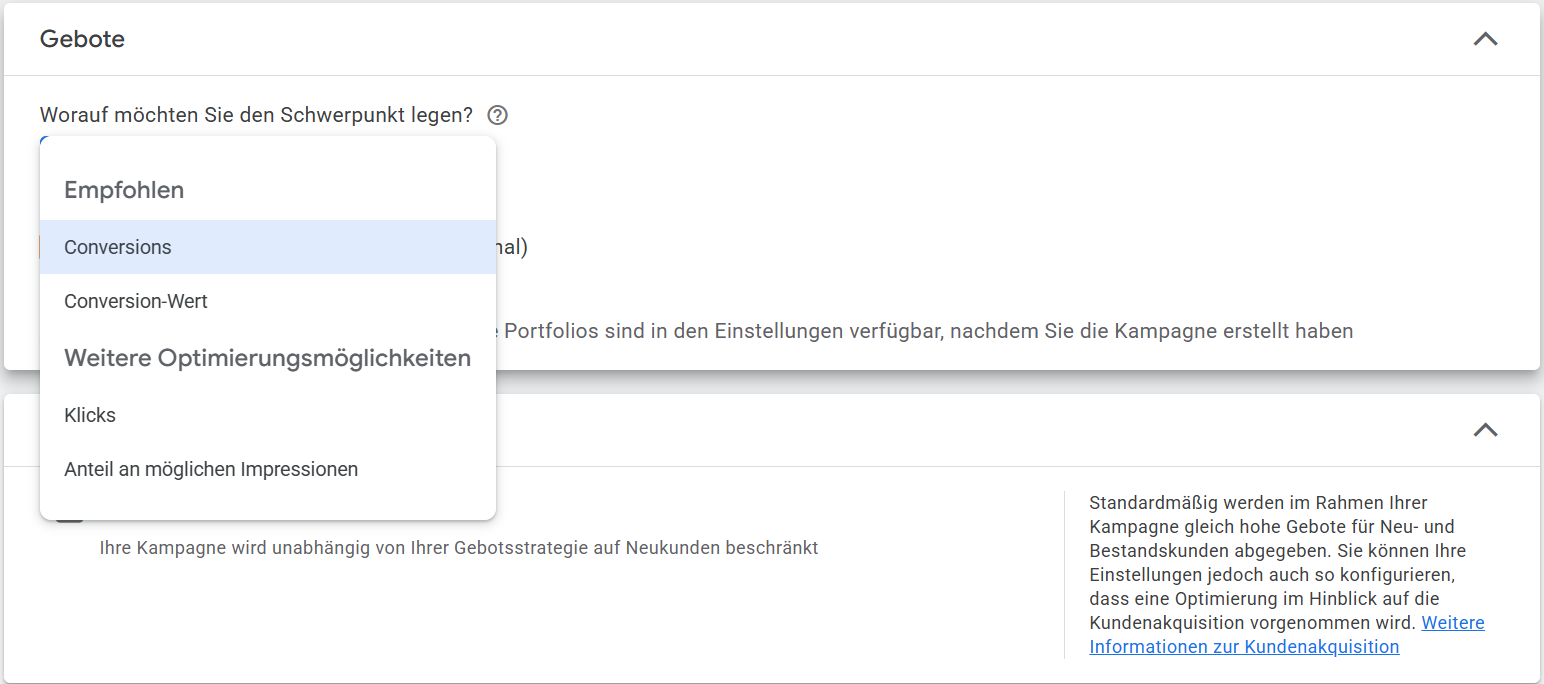The width and height of the screenshot is (1544, 684).
Task: Toggle the partially hidden optional target checkbox
Action: pyautogui.click(x=41, y=247)
